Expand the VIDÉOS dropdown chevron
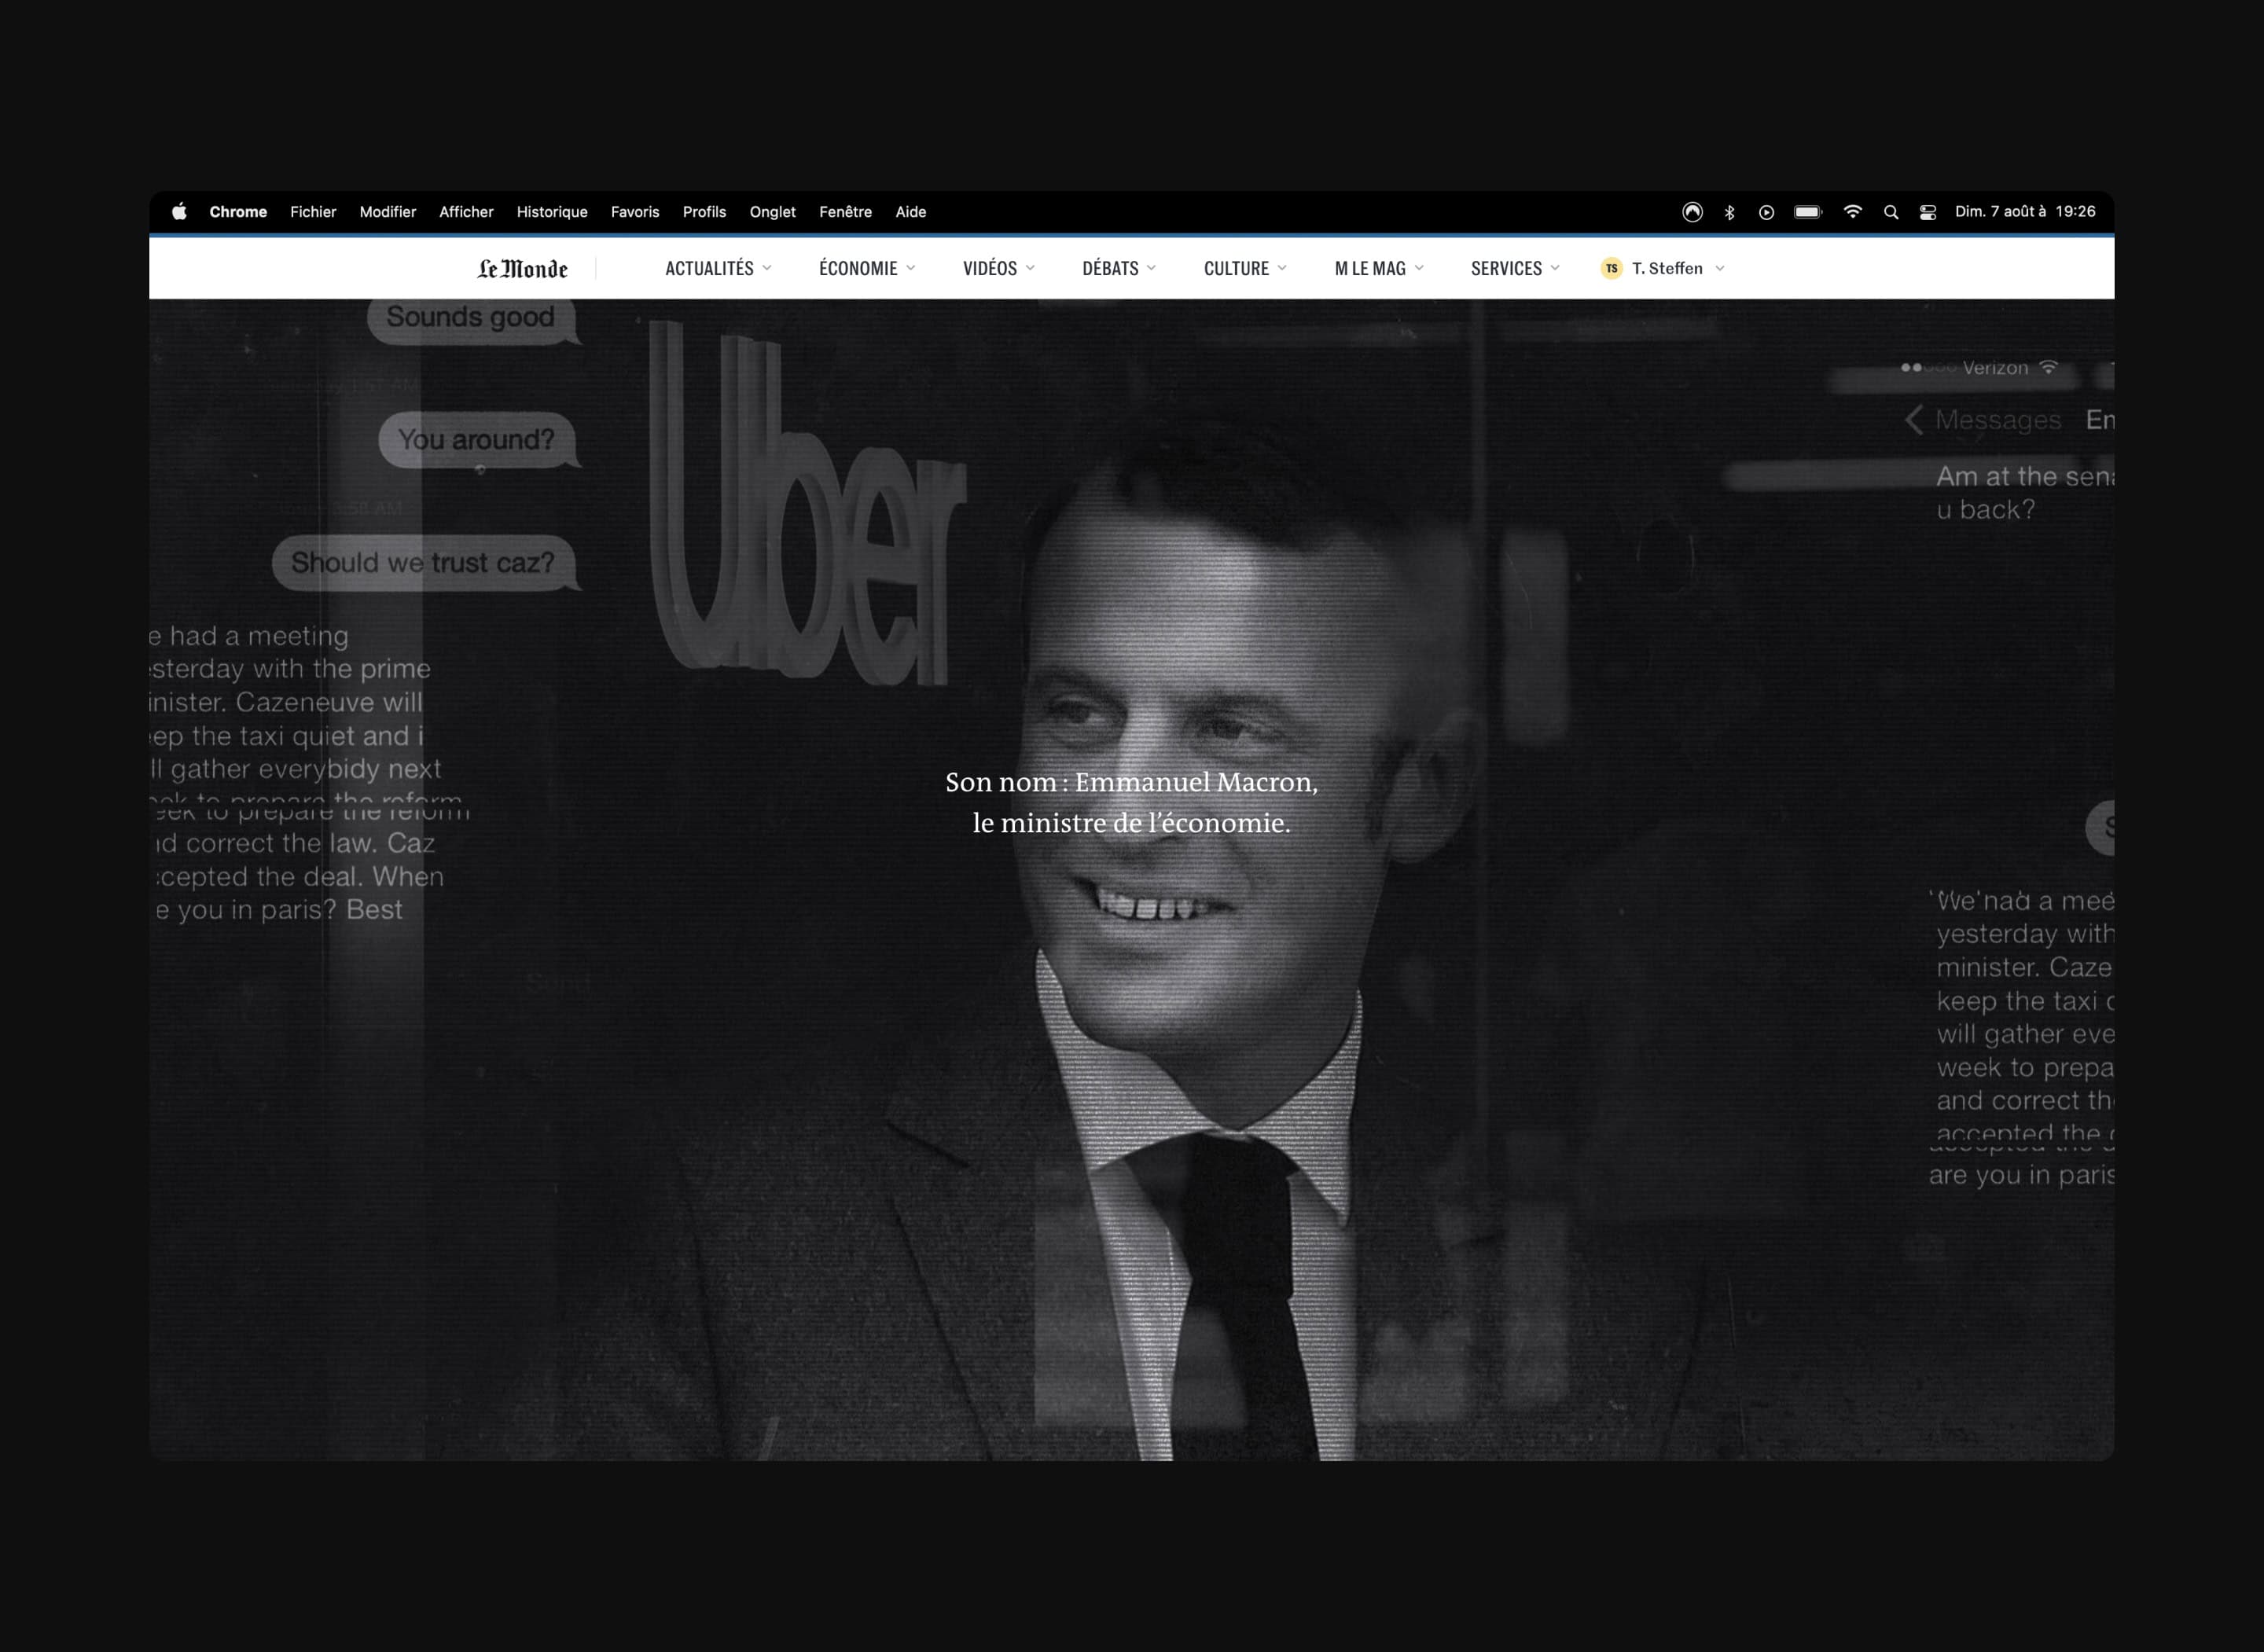This screenshot has height=1652, width=2264. (x=1030, y=268)
